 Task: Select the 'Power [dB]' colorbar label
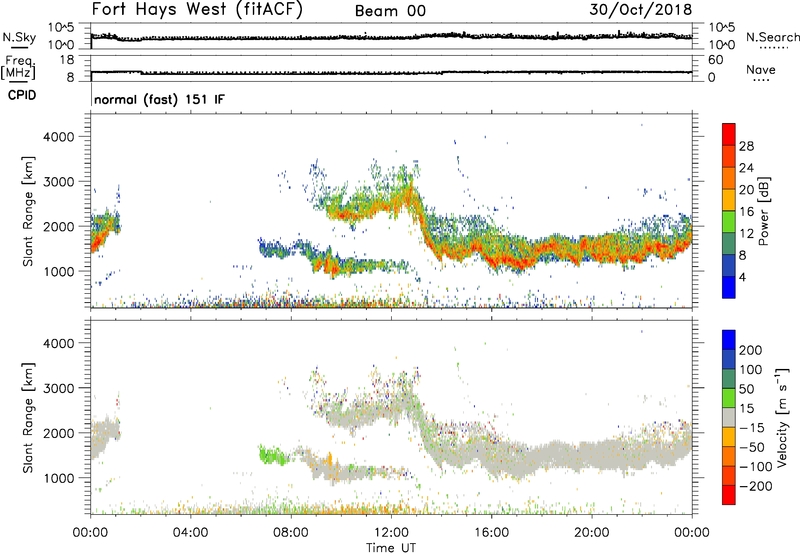coord(764,211)
